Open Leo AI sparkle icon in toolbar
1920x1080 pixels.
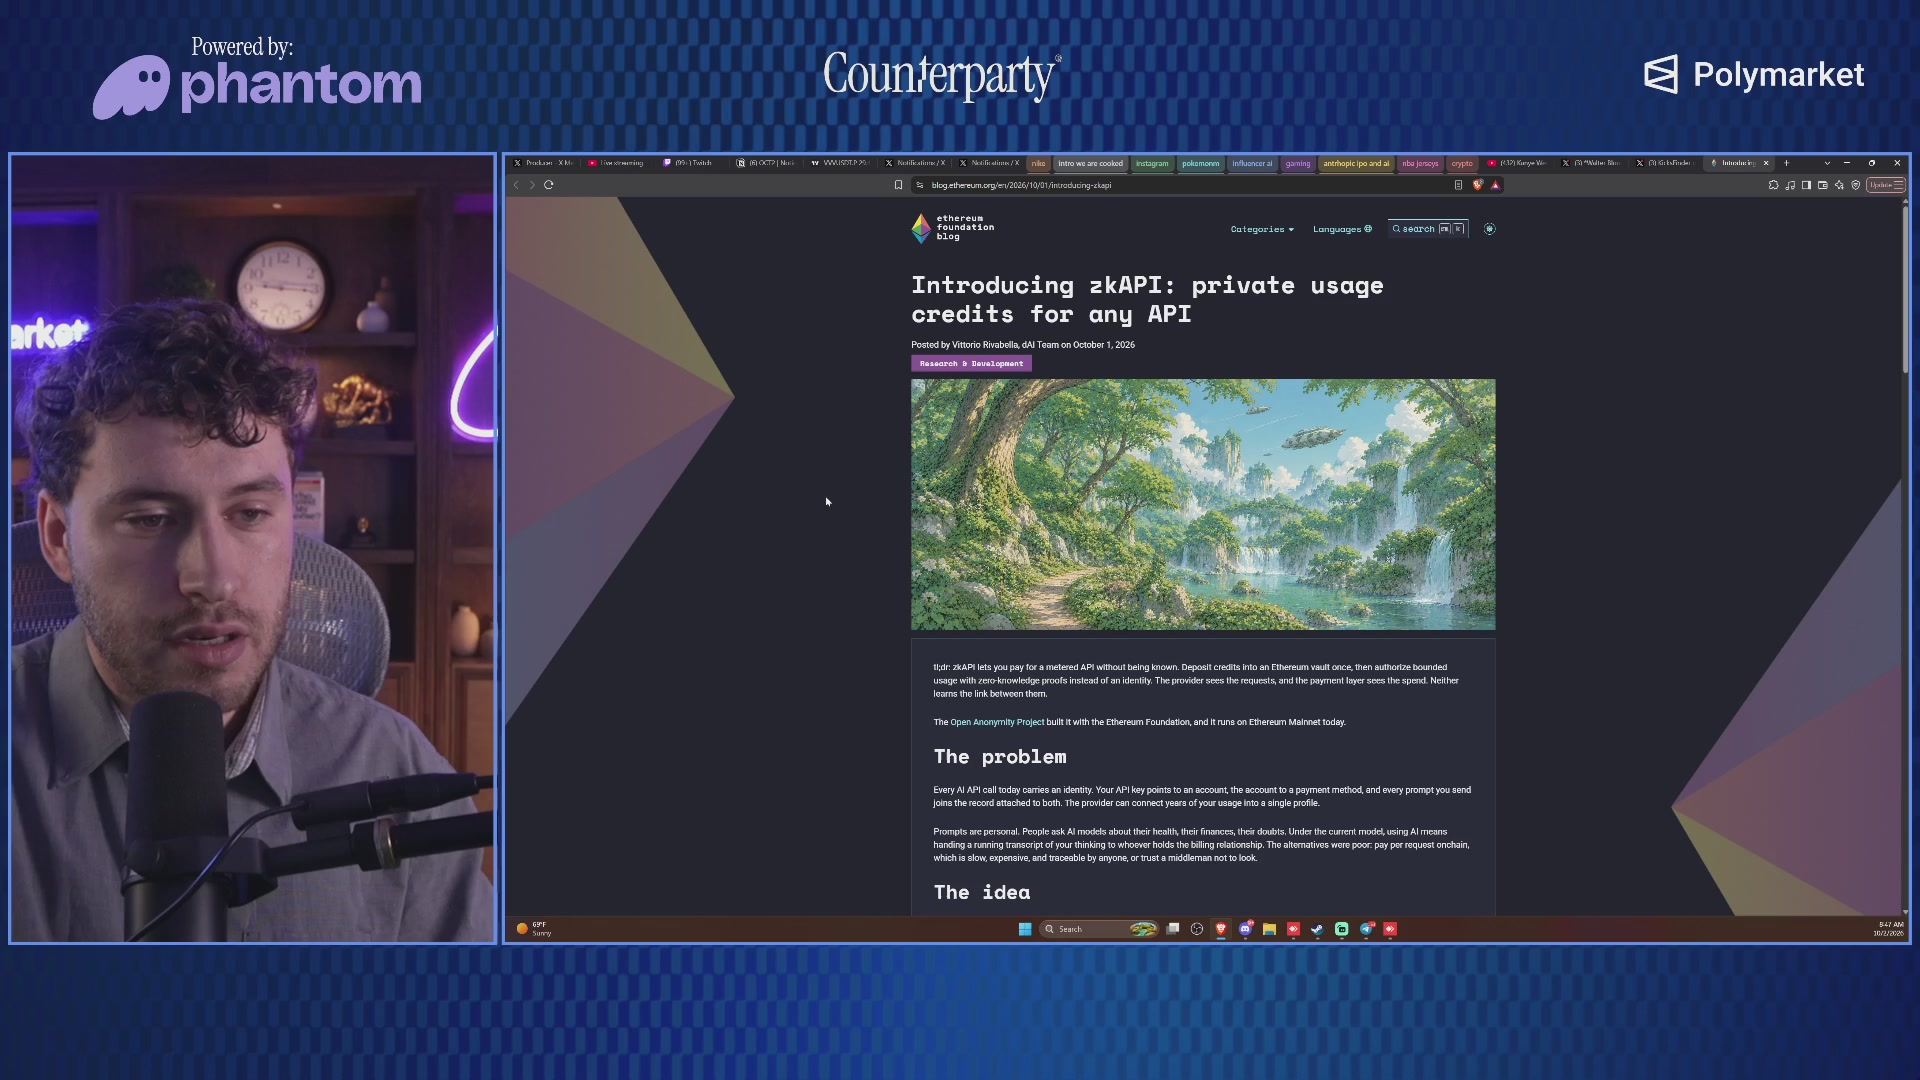click(x=1839, y=185)
